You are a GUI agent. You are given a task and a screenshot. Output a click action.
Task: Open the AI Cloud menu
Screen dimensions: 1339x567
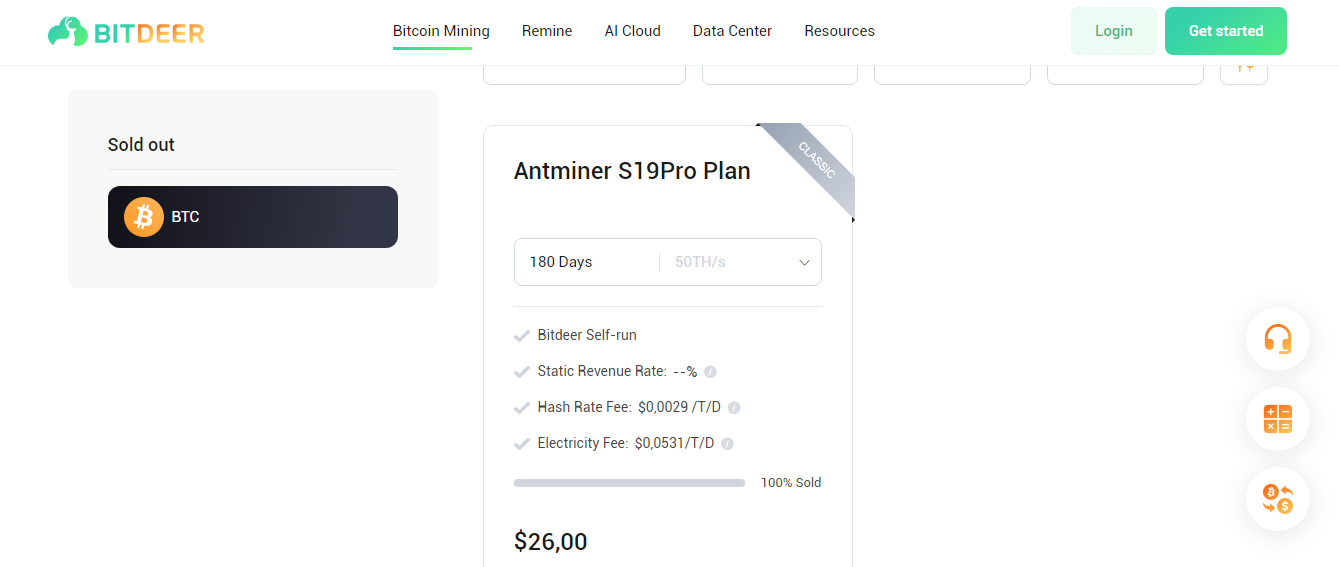[633, 31]
